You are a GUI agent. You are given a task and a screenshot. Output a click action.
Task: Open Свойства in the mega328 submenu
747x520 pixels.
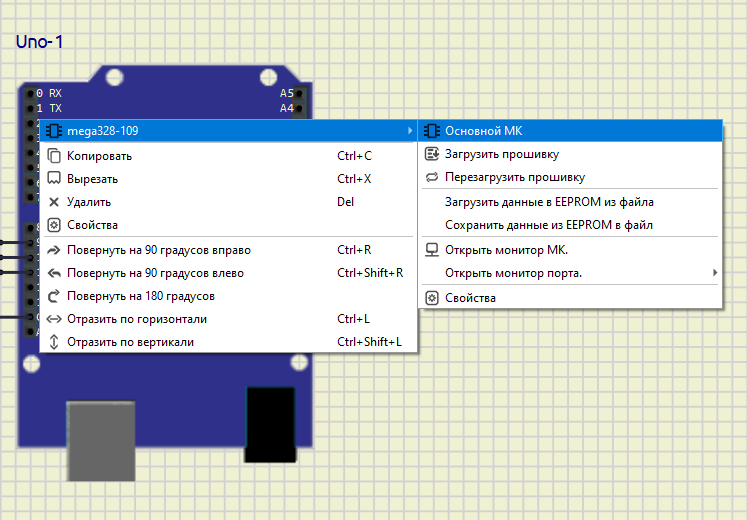(x=470, y=298)
